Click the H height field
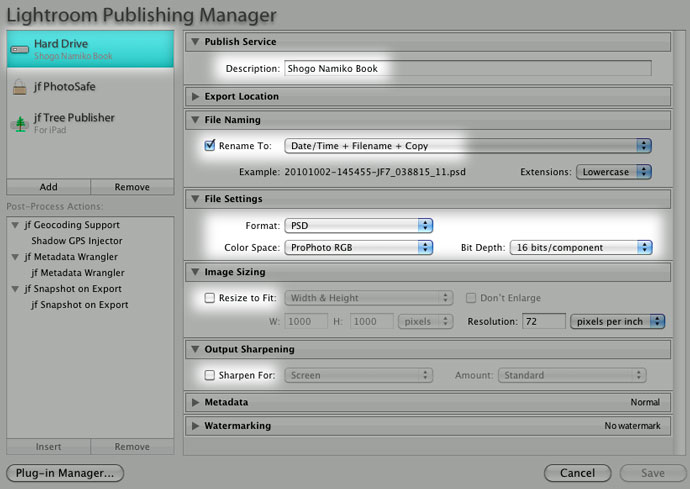 (372, 321)
